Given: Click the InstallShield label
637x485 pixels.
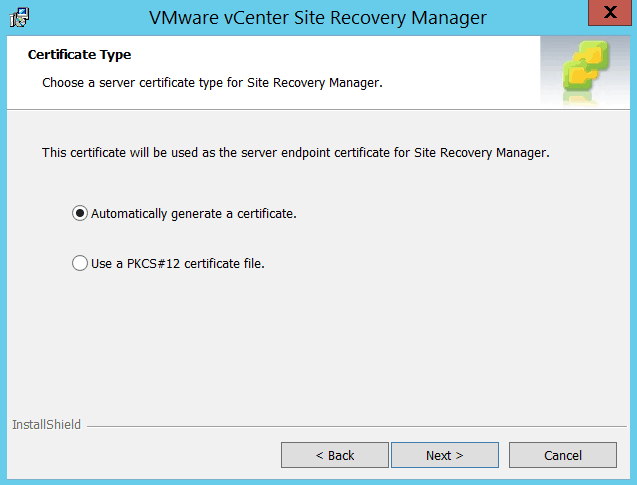Looking at the screenshot, I should pos(46,425).
